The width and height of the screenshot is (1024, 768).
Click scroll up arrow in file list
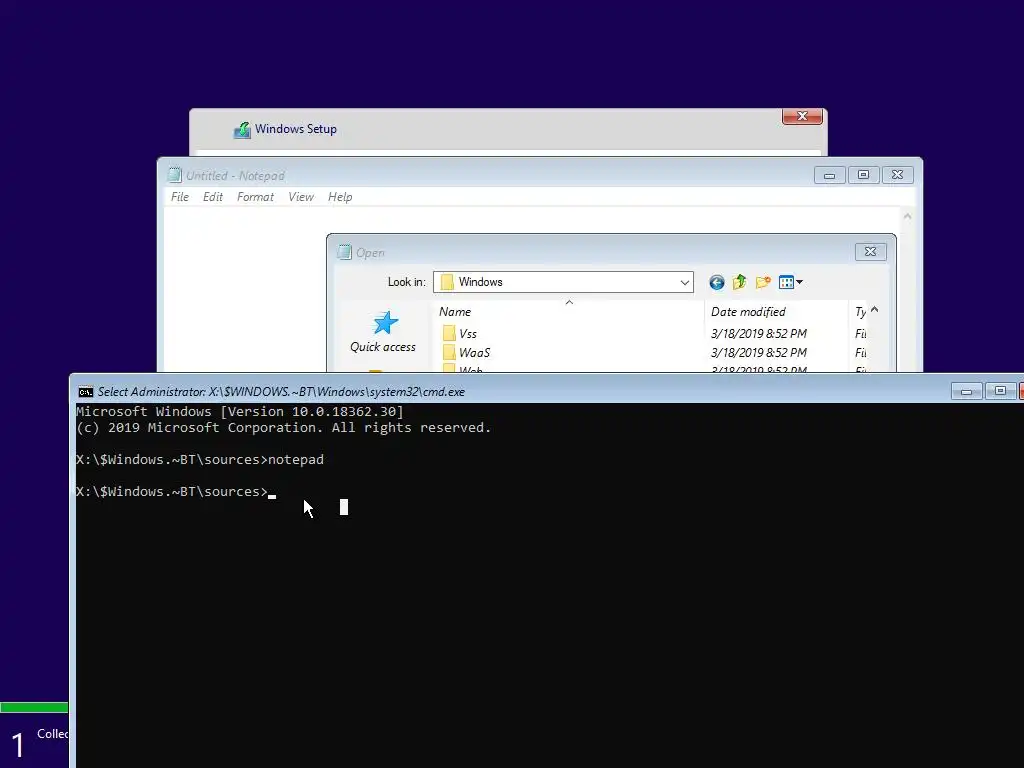coord(874,311)
